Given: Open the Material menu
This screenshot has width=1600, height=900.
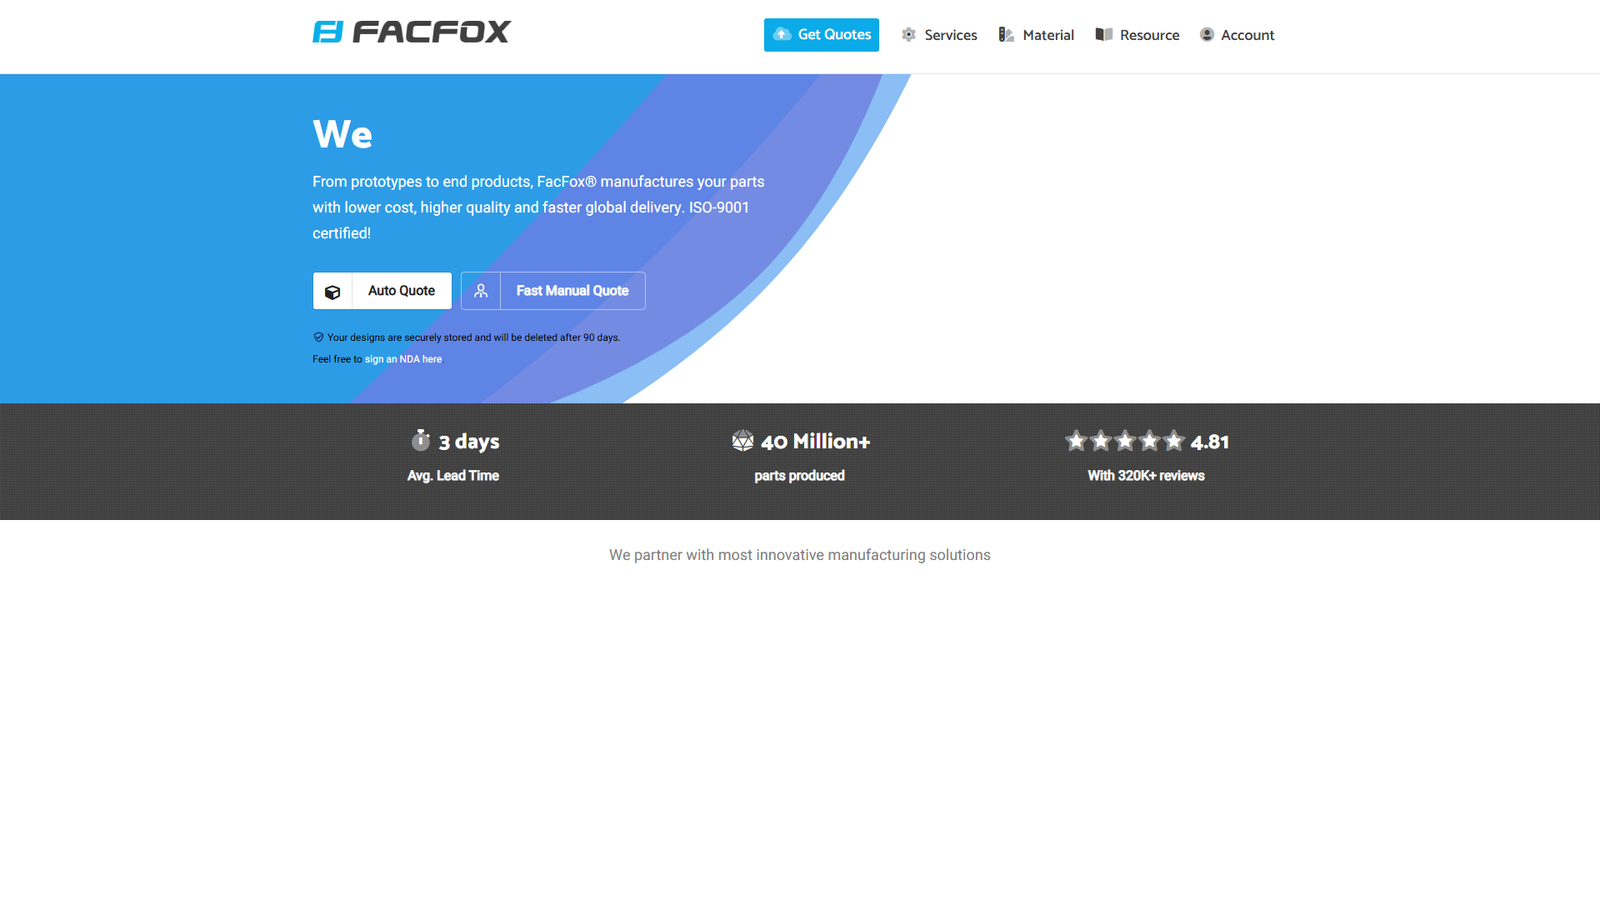Looking at the screenshot, I should (x=1048, y=35).
